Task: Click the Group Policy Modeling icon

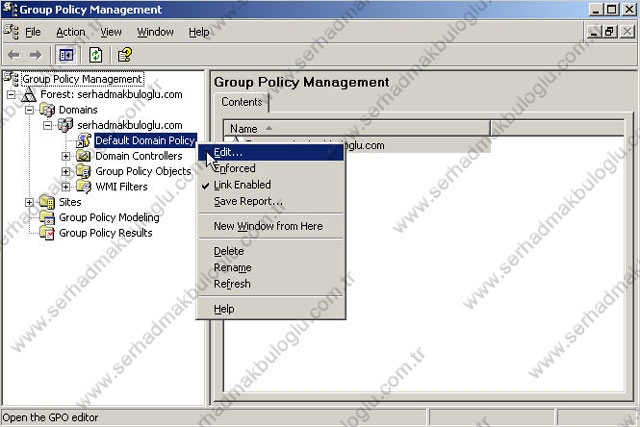Action: (47, 217)
